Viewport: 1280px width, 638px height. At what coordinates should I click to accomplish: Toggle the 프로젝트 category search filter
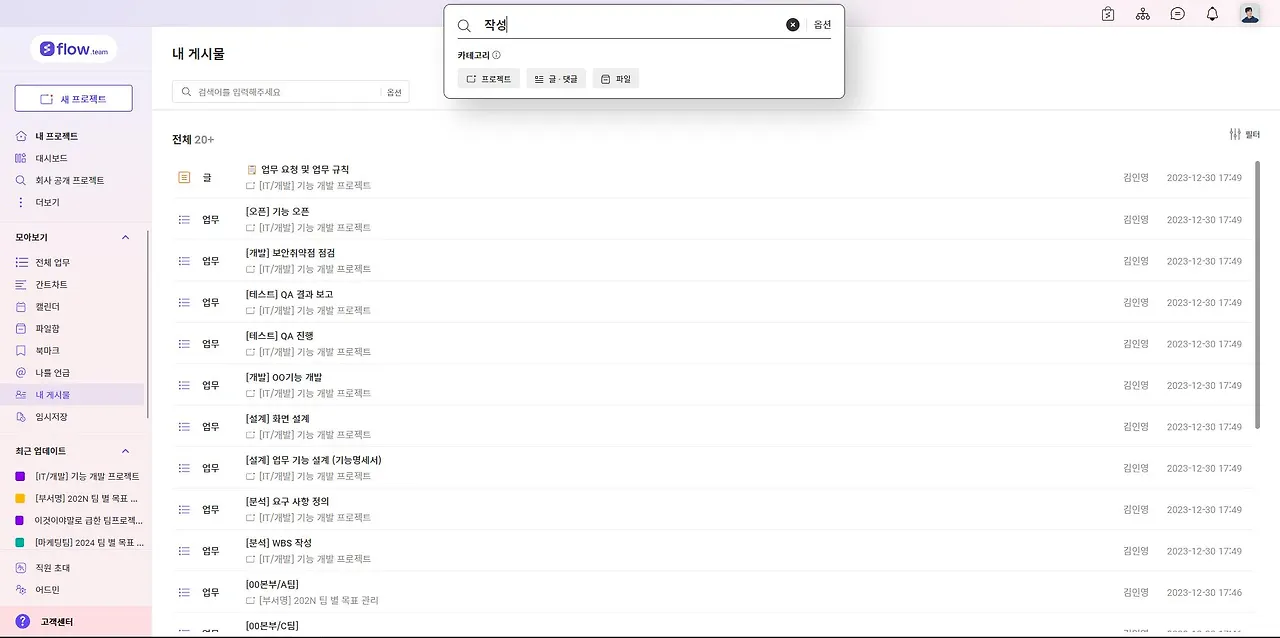pos(488,78)
